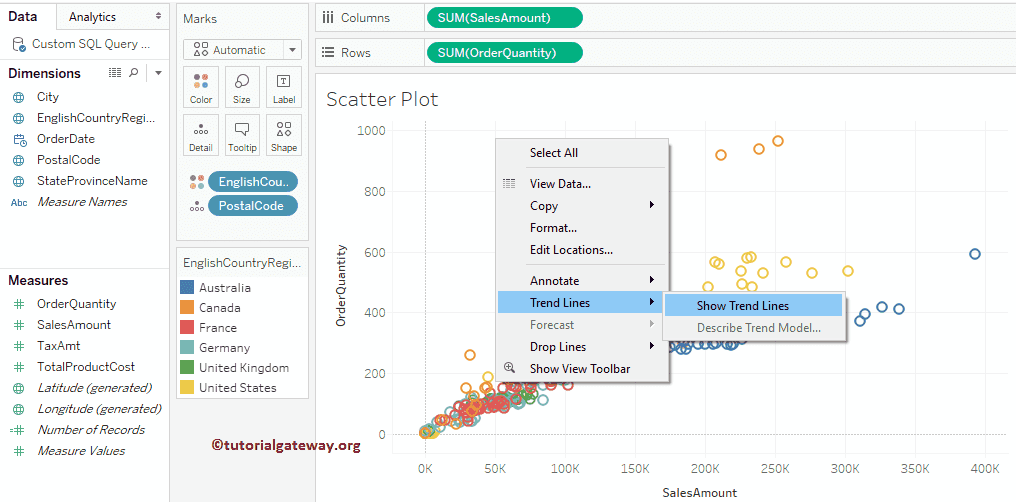Click the view-data grid icon in Dimensions header

pyautogui.click(x=115, y=73)
